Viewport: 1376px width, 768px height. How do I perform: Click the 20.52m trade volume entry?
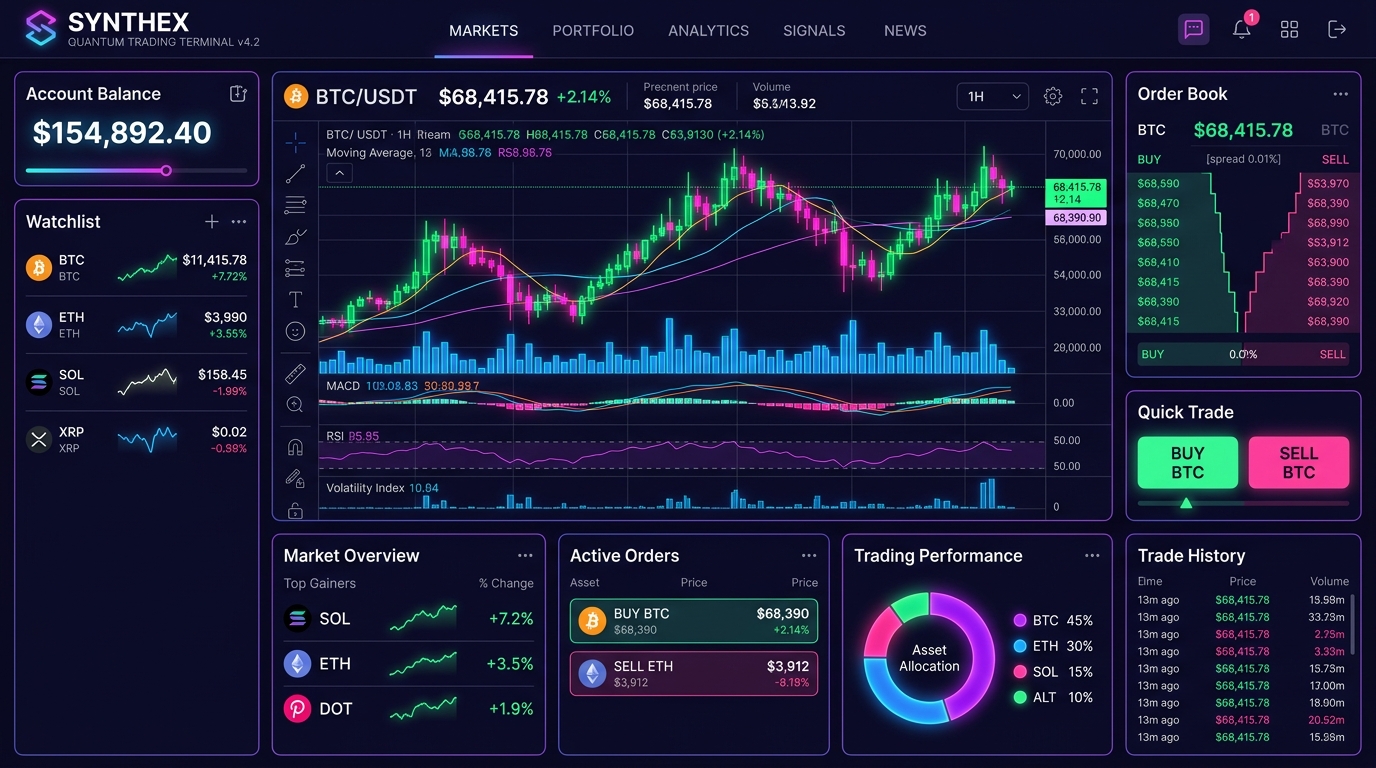point(1327,720)
